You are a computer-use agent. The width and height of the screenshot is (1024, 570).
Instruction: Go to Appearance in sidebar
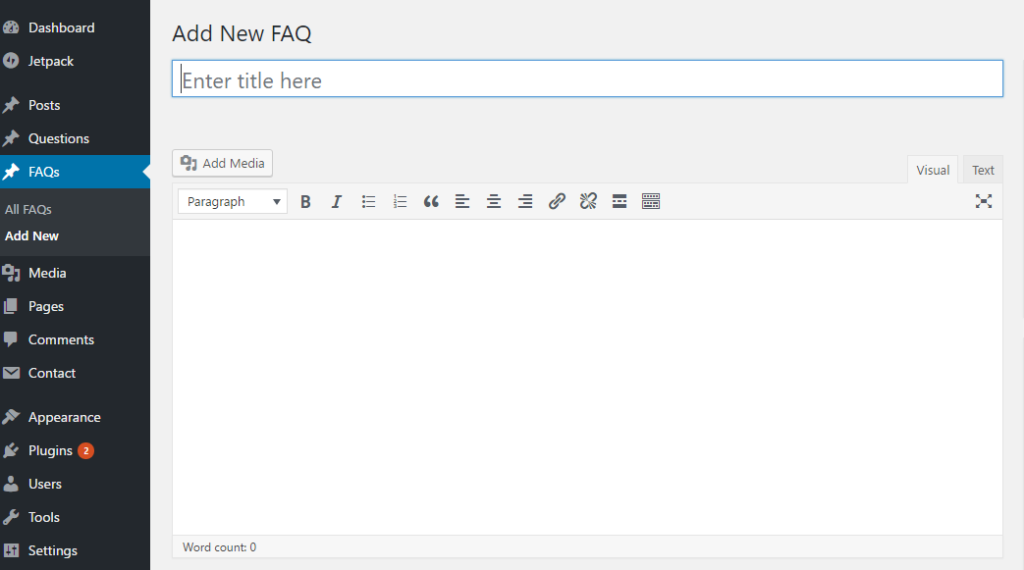click(x=64, y=417)
